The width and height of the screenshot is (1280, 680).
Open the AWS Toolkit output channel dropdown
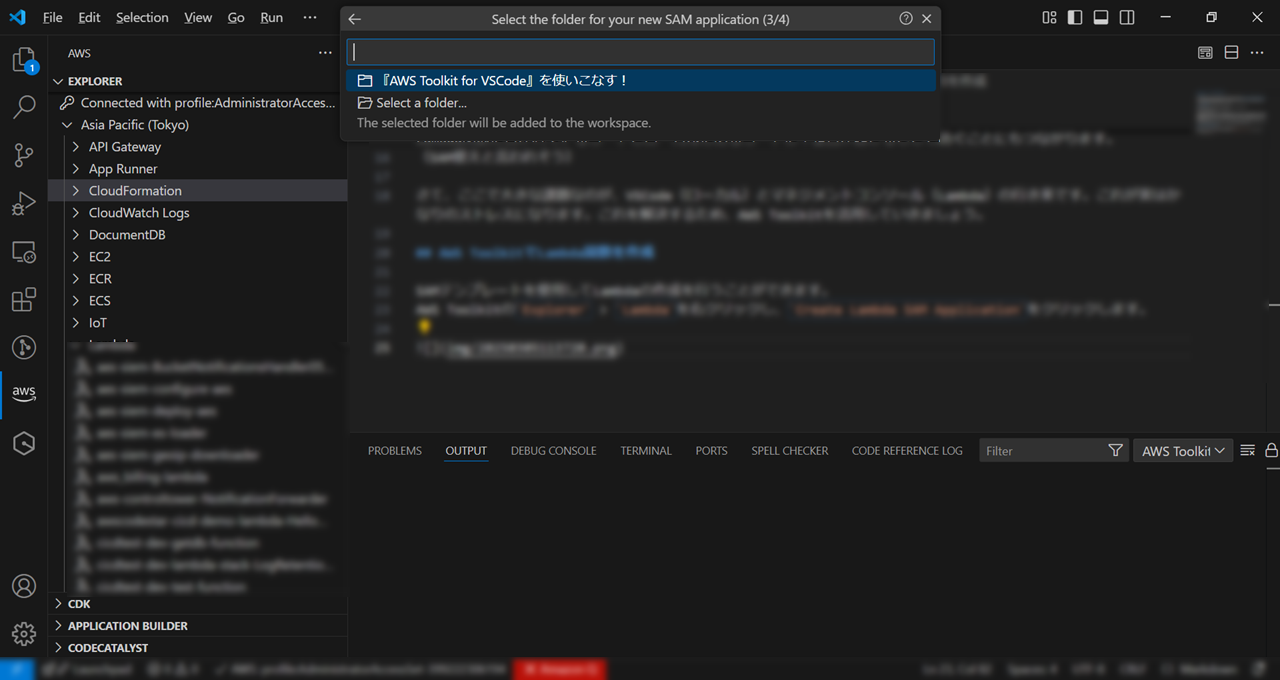point(1183,450)
